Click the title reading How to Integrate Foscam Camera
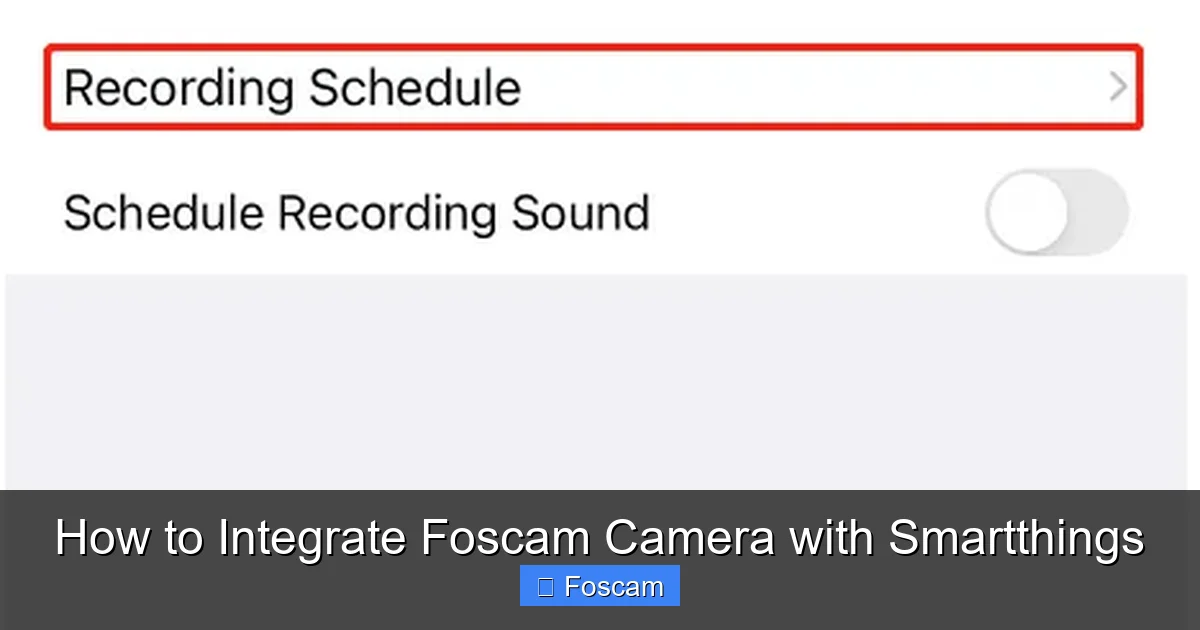 click(x=600, y=537)
